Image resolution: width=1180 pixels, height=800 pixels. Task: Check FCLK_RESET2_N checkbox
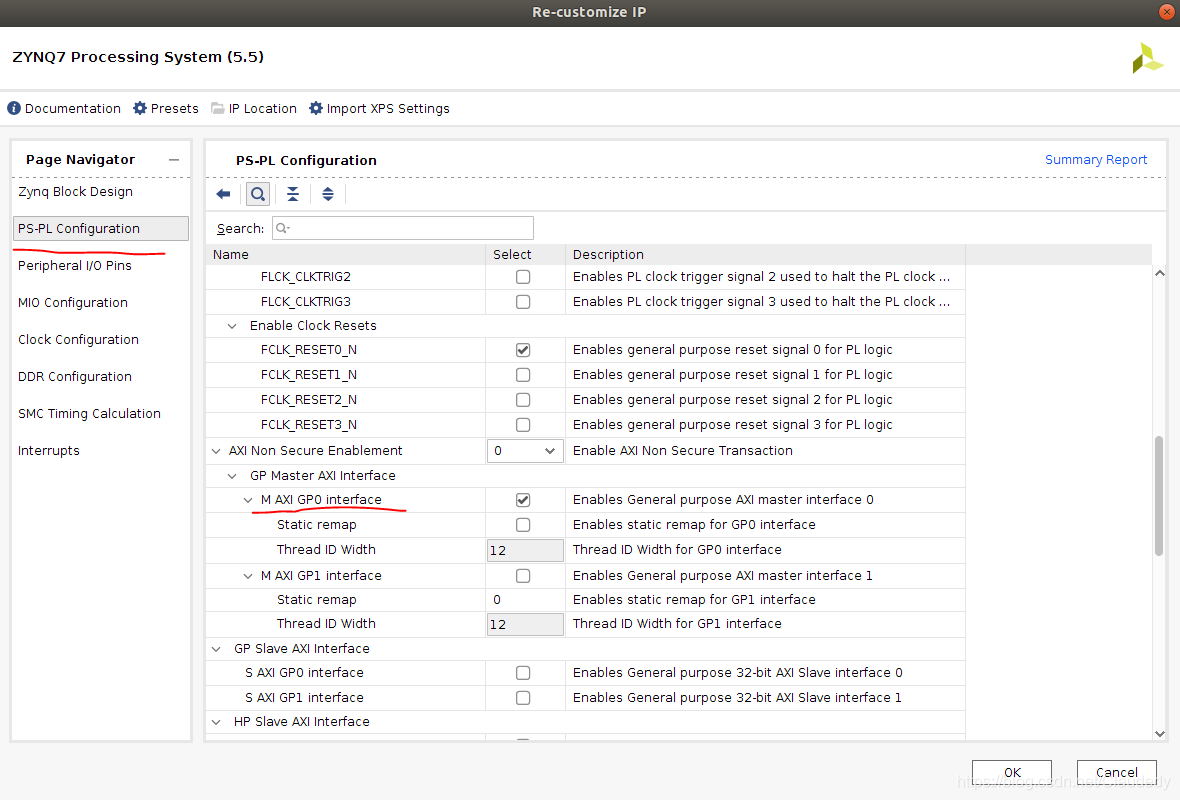pyautogui.click(x=523, y=400)
